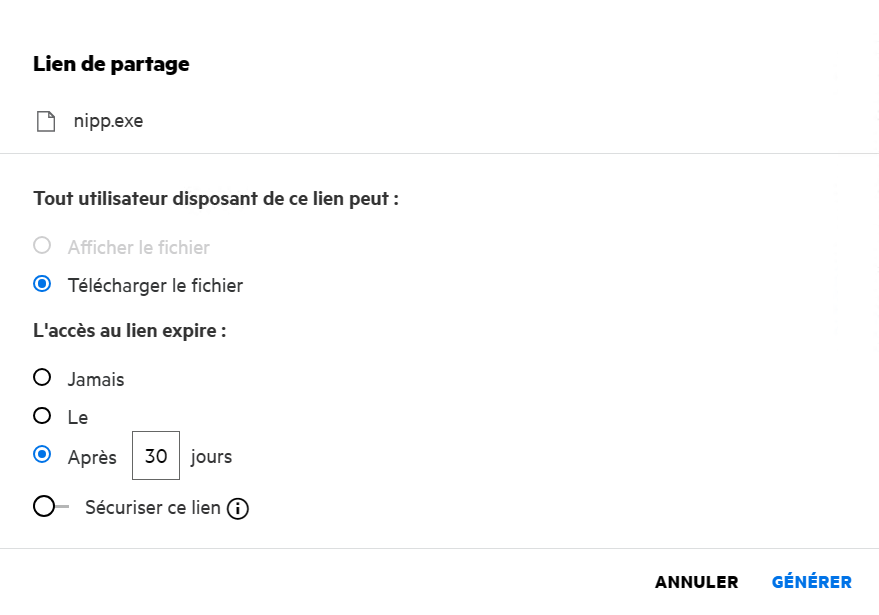The width and height of the screenshot is (879, 615).
Task: Choose the Jamais expiration radio button
Action: click(42, 378)
